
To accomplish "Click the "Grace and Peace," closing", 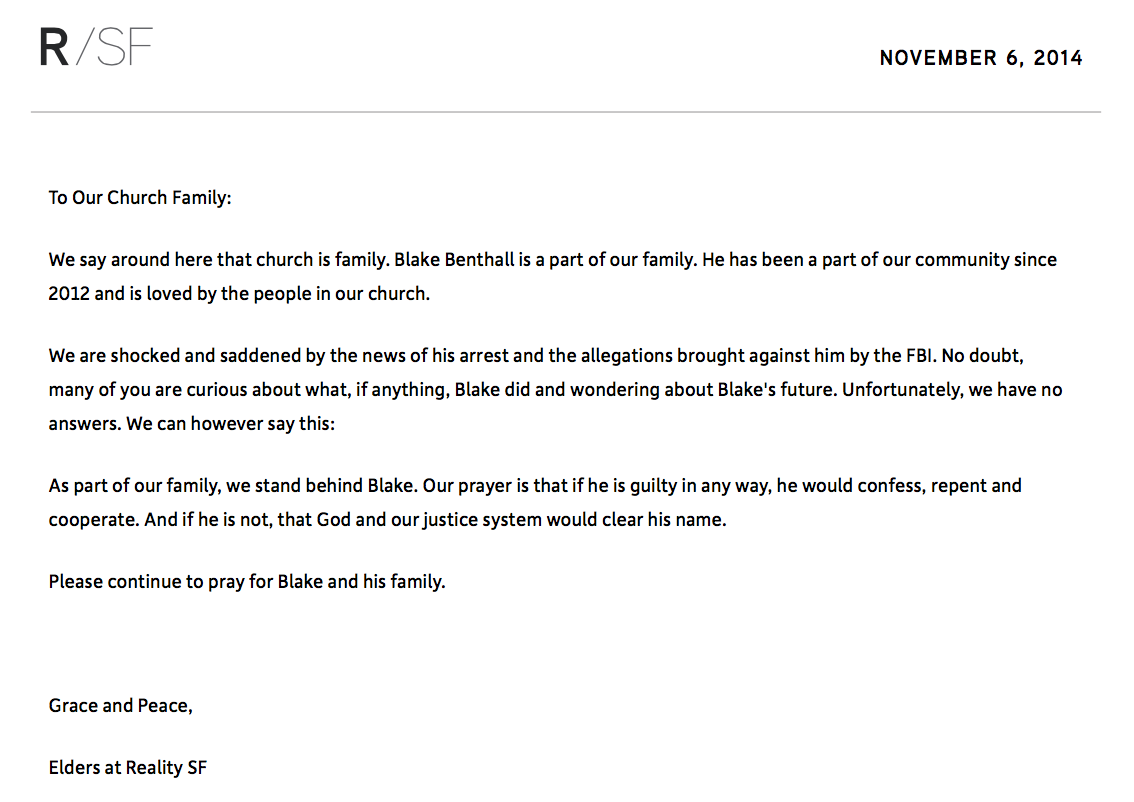I will 120,706.
